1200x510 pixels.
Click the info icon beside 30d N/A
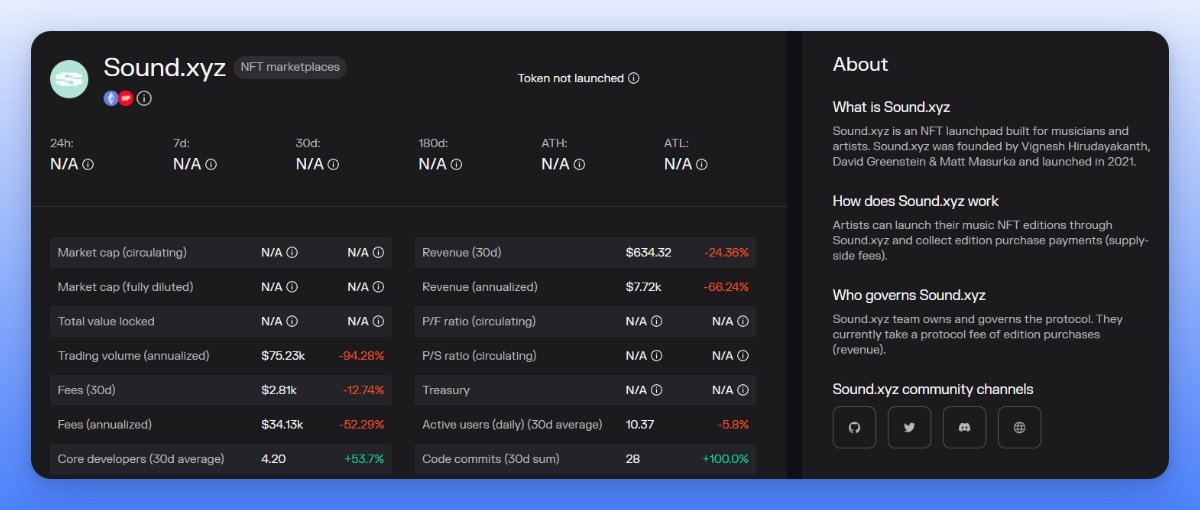point(333,164)
